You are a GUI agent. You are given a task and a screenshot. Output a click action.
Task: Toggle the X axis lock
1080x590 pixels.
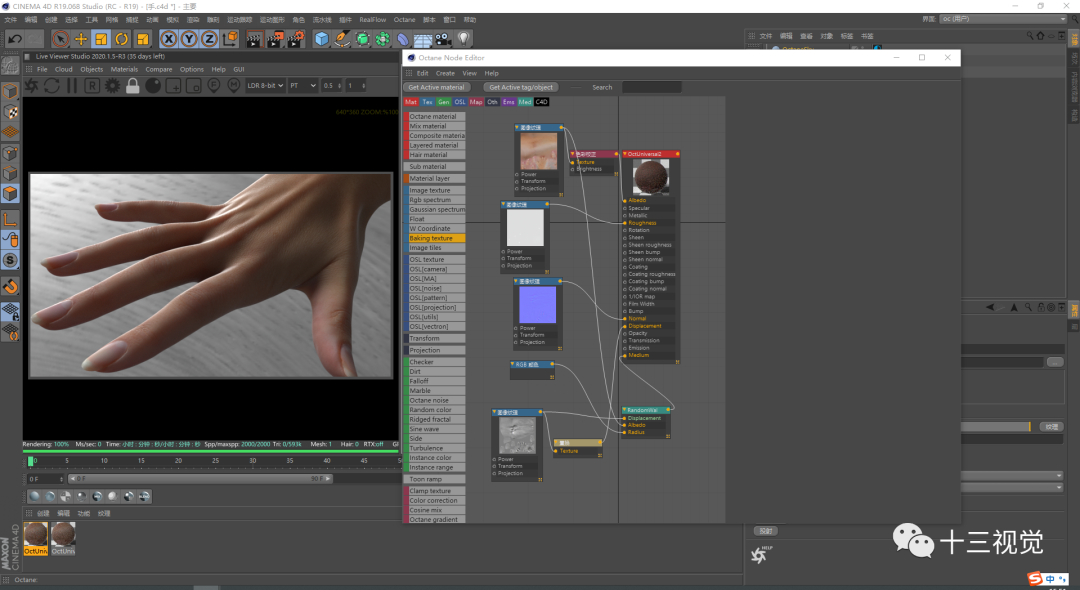(169, 39)
